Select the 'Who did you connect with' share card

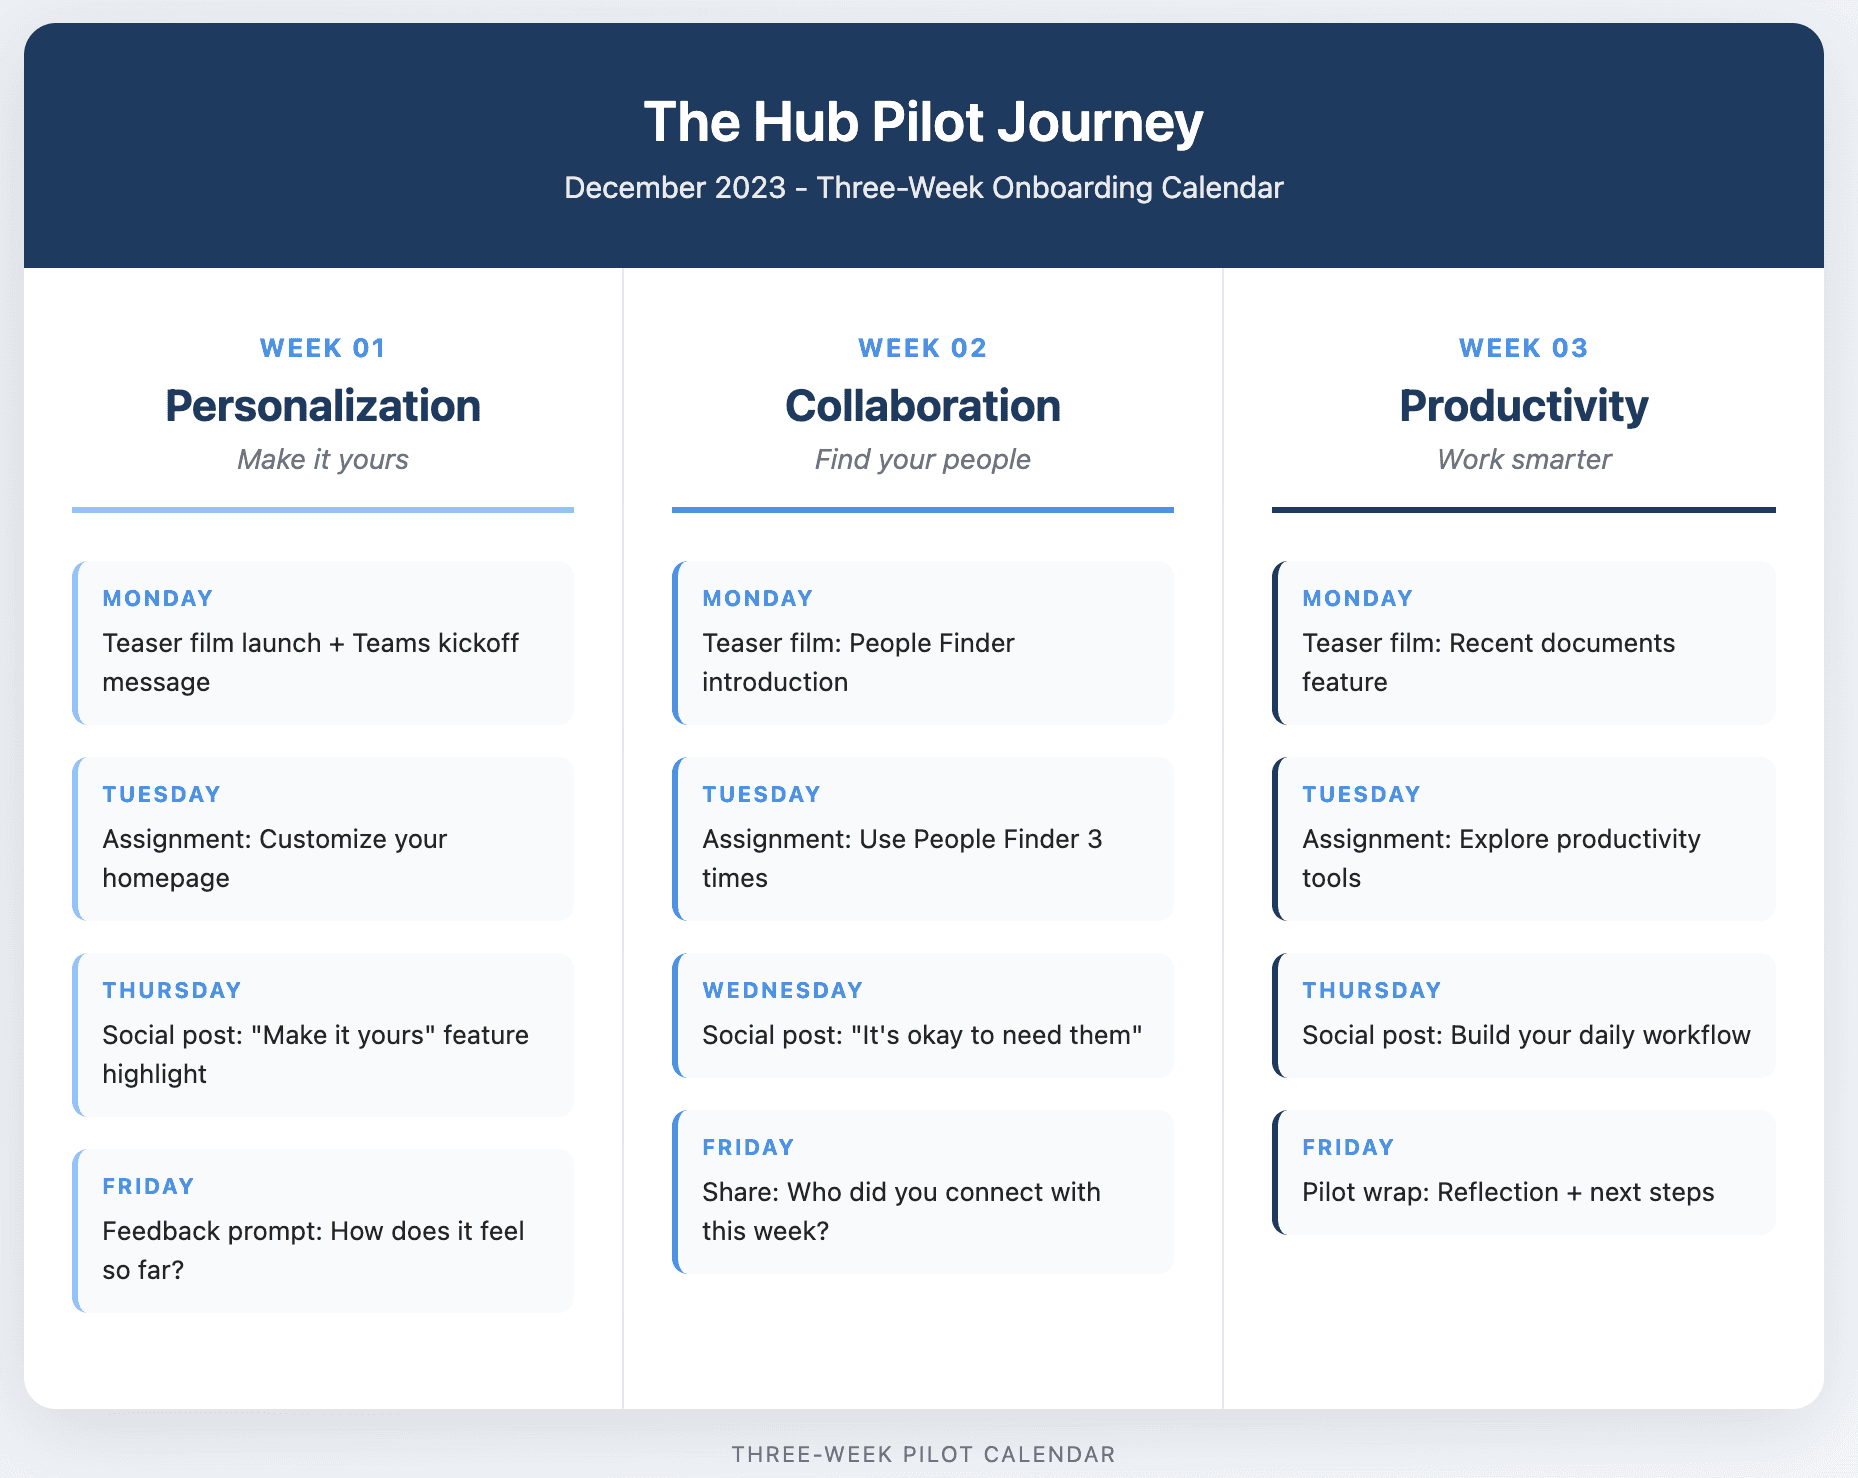[923, 1192]
